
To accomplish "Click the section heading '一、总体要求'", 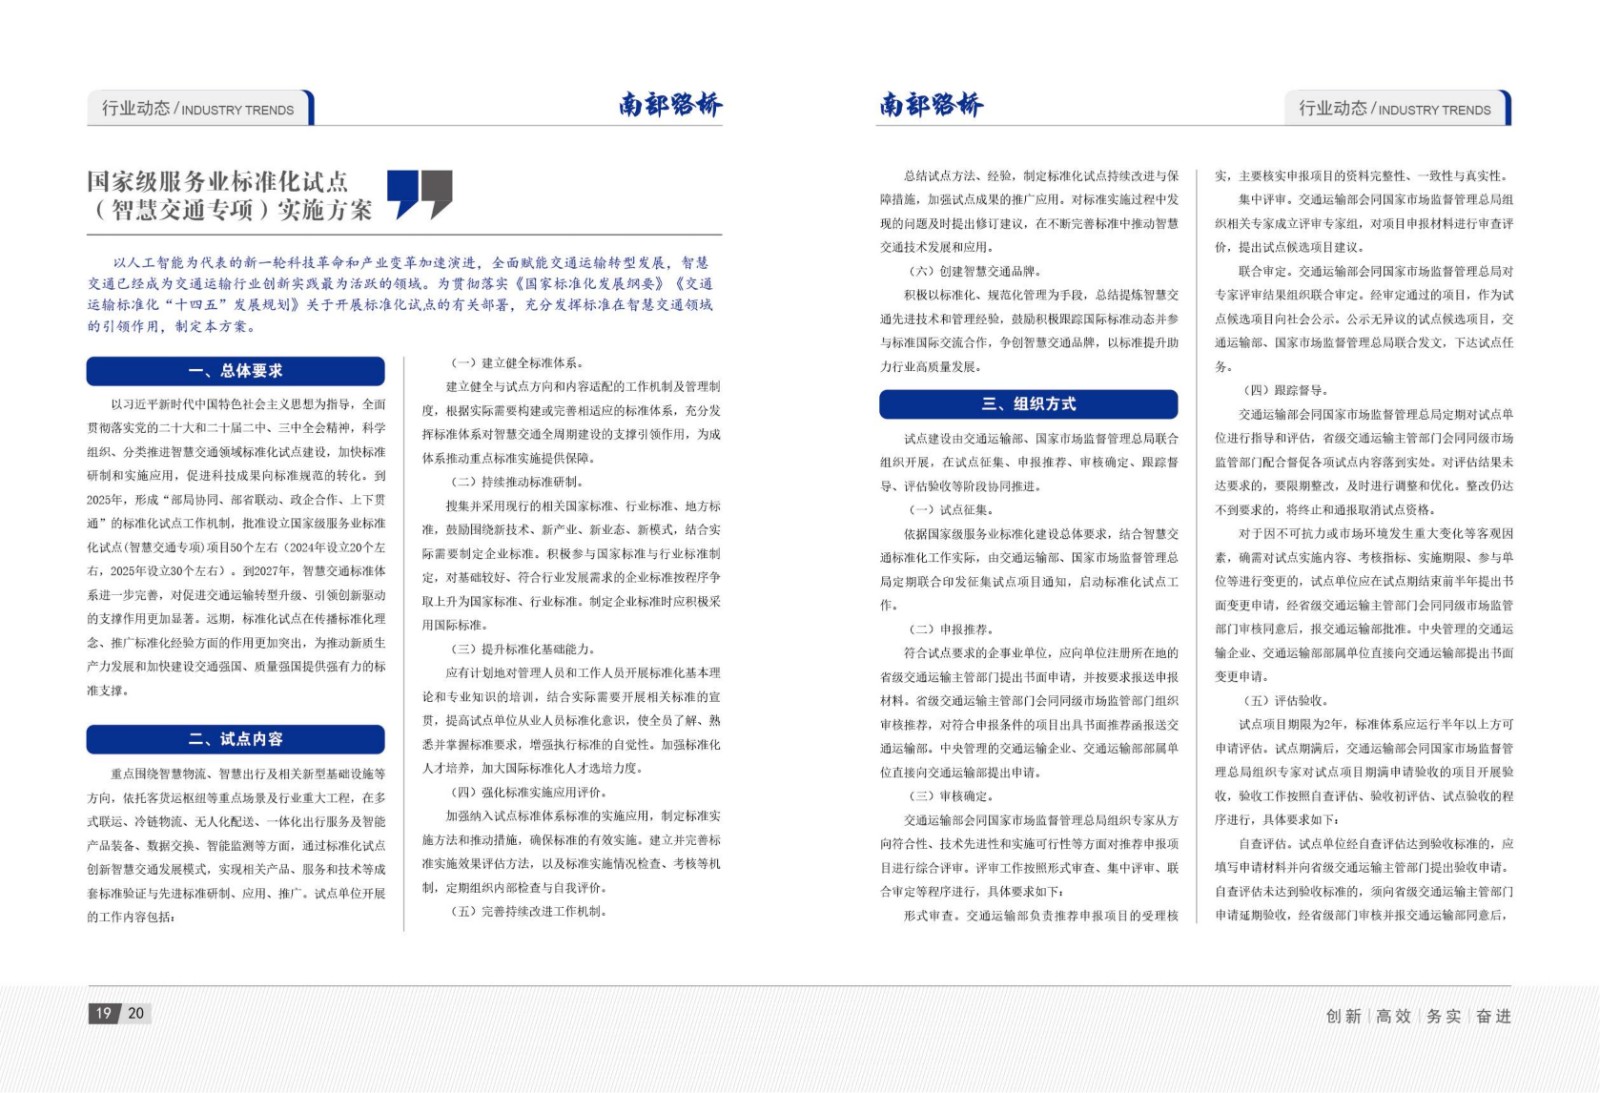I will 236,371.
